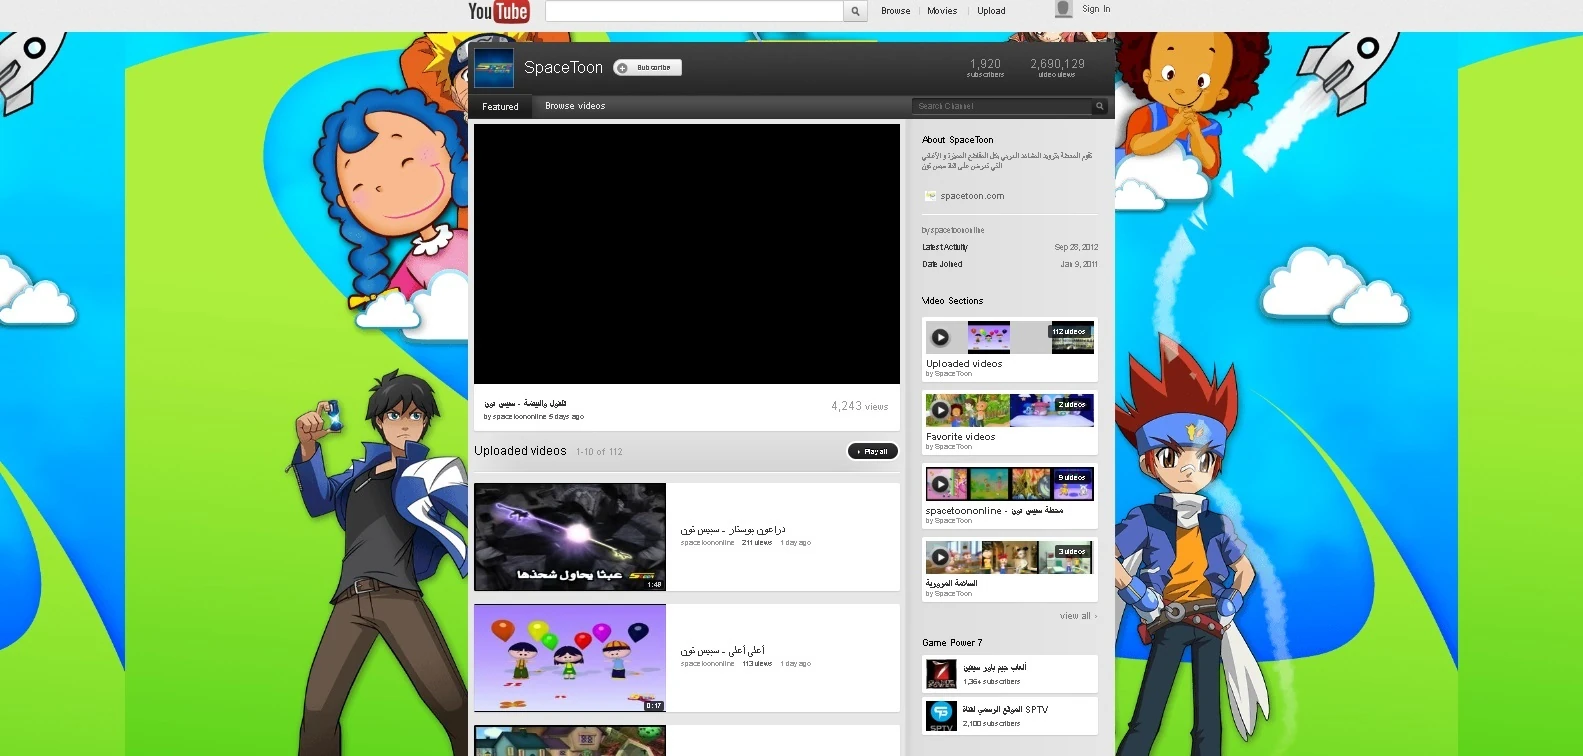Click the 9 videos section thumbnail strip

[1010, 484]
